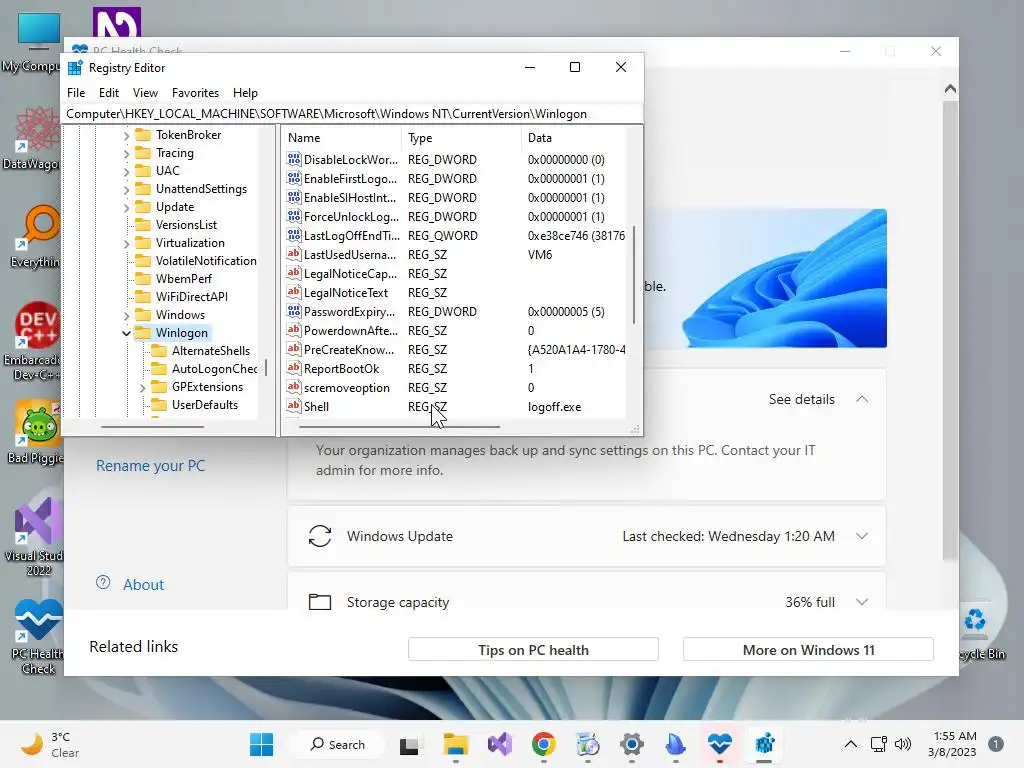
Task: Select the PowerdownAfterShutdown string icon
Action: pos(294,330)
